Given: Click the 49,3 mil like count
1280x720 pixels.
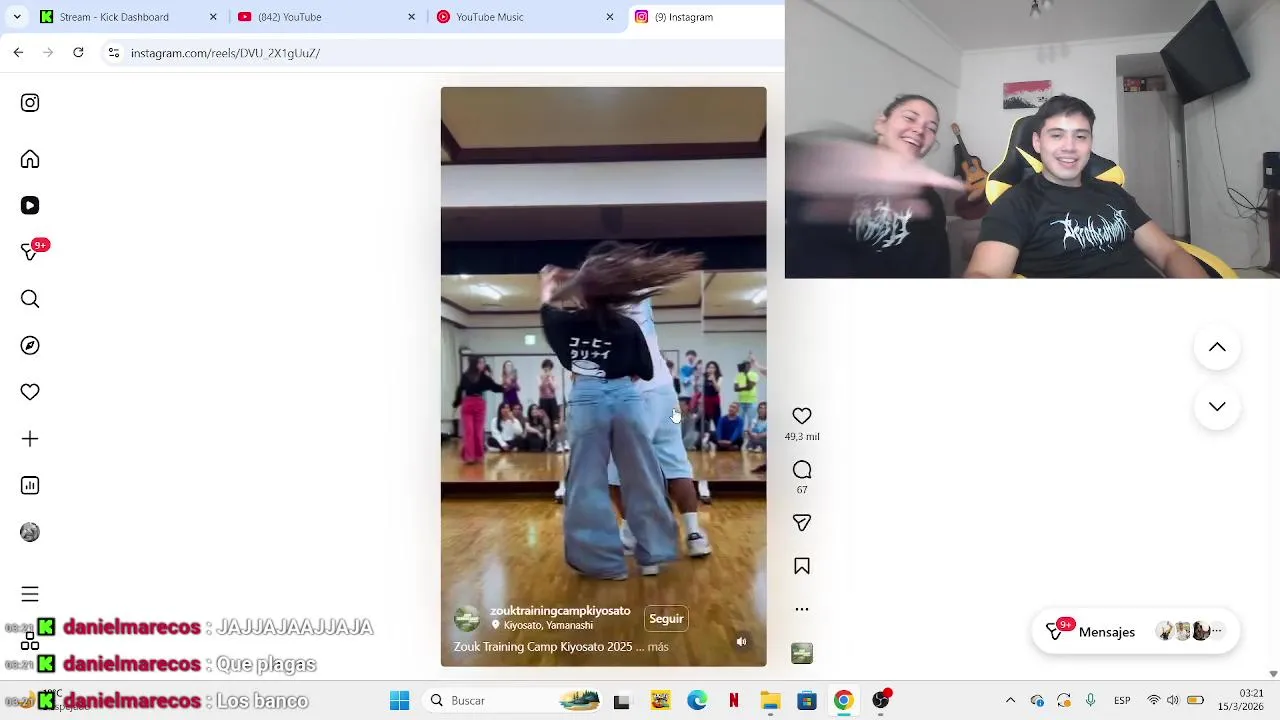Looking at the screenshot, I should pyautogui.click(x=802, y=437).
